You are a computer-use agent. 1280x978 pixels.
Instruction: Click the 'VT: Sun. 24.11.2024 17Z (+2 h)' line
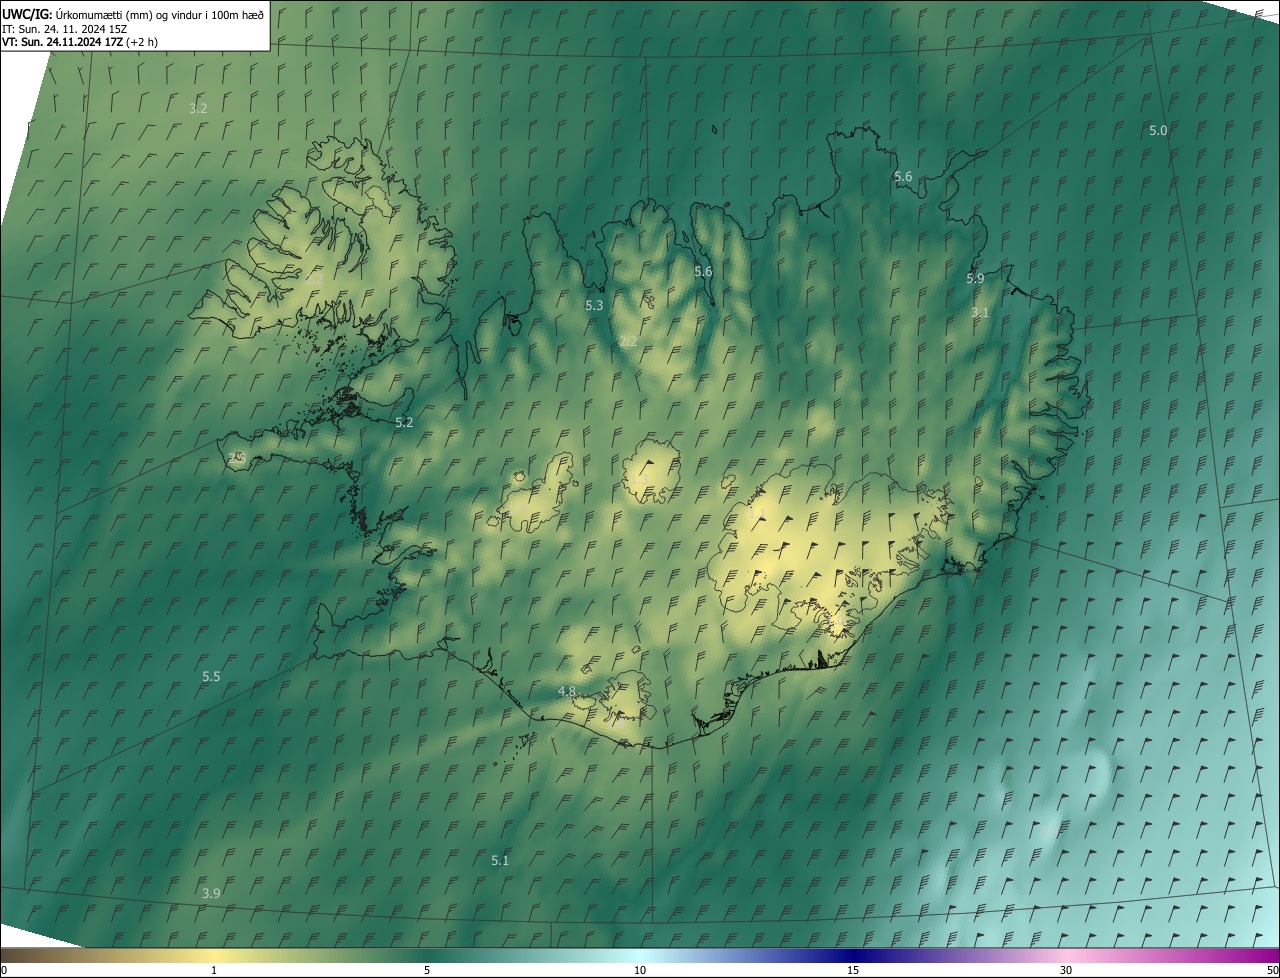coord(80,42)
